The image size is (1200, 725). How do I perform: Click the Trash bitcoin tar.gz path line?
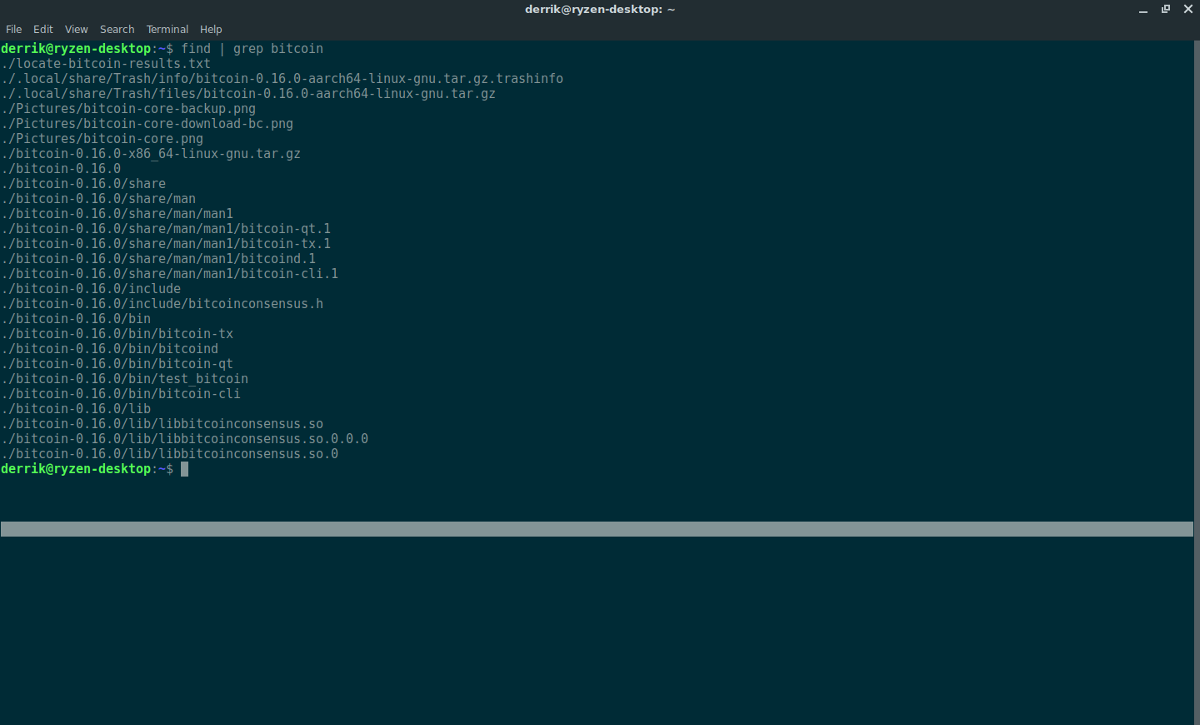click(248, 93)
